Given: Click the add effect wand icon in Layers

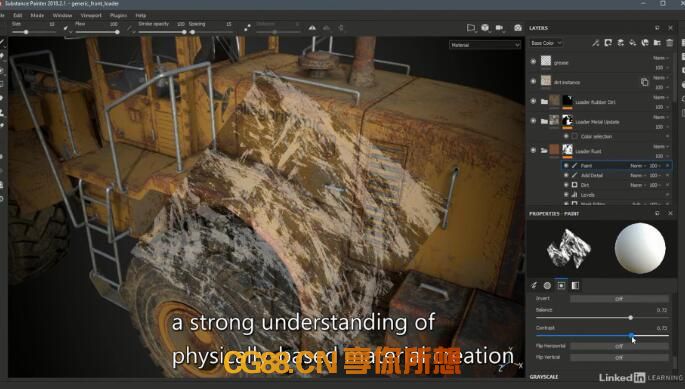Looking at the screenshot, I should coord(595,43).
